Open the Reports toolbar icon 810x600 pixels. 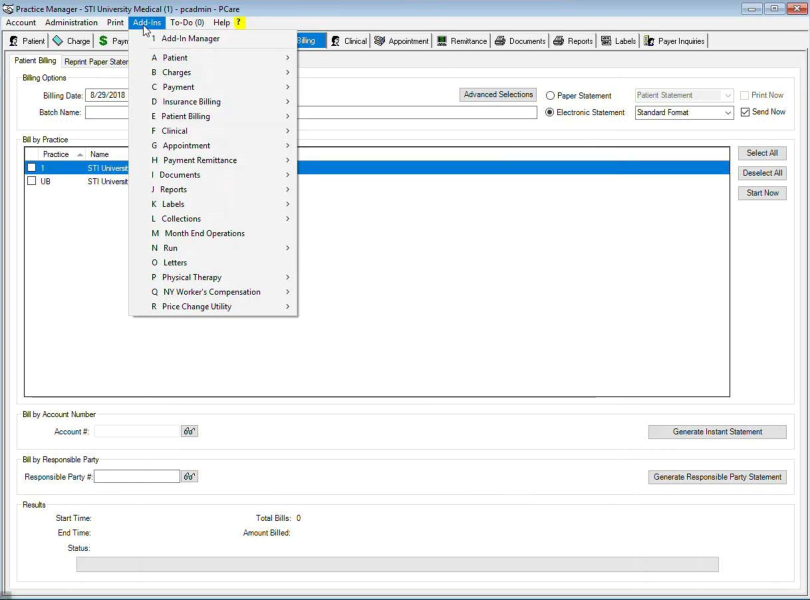[x=573, y=41]
